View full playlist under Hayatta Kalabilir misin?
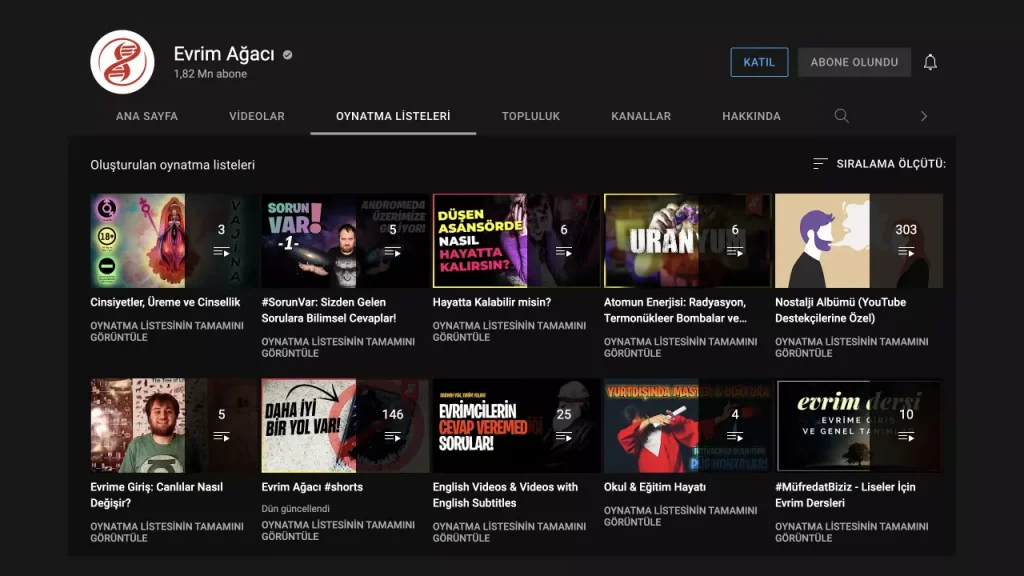 (509, 331)
